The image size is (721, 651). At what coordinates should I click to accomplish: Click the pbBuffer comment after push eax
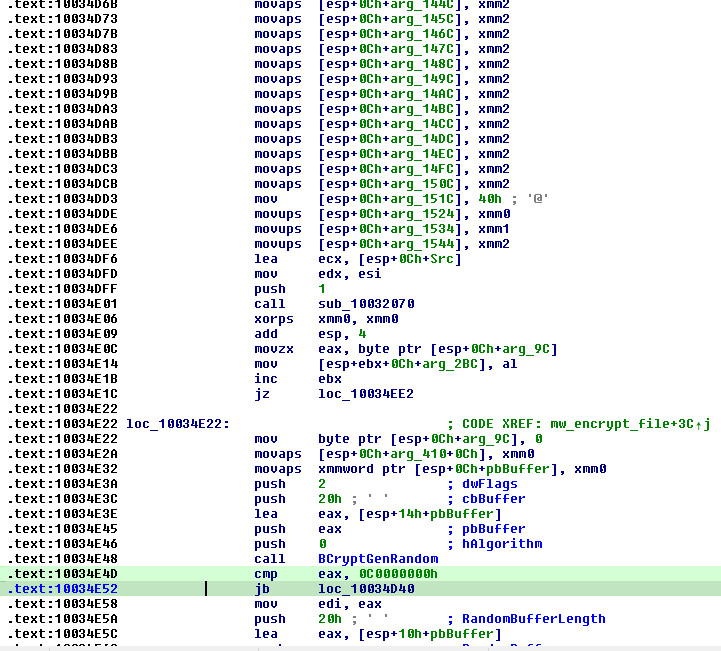click(493, 529)
